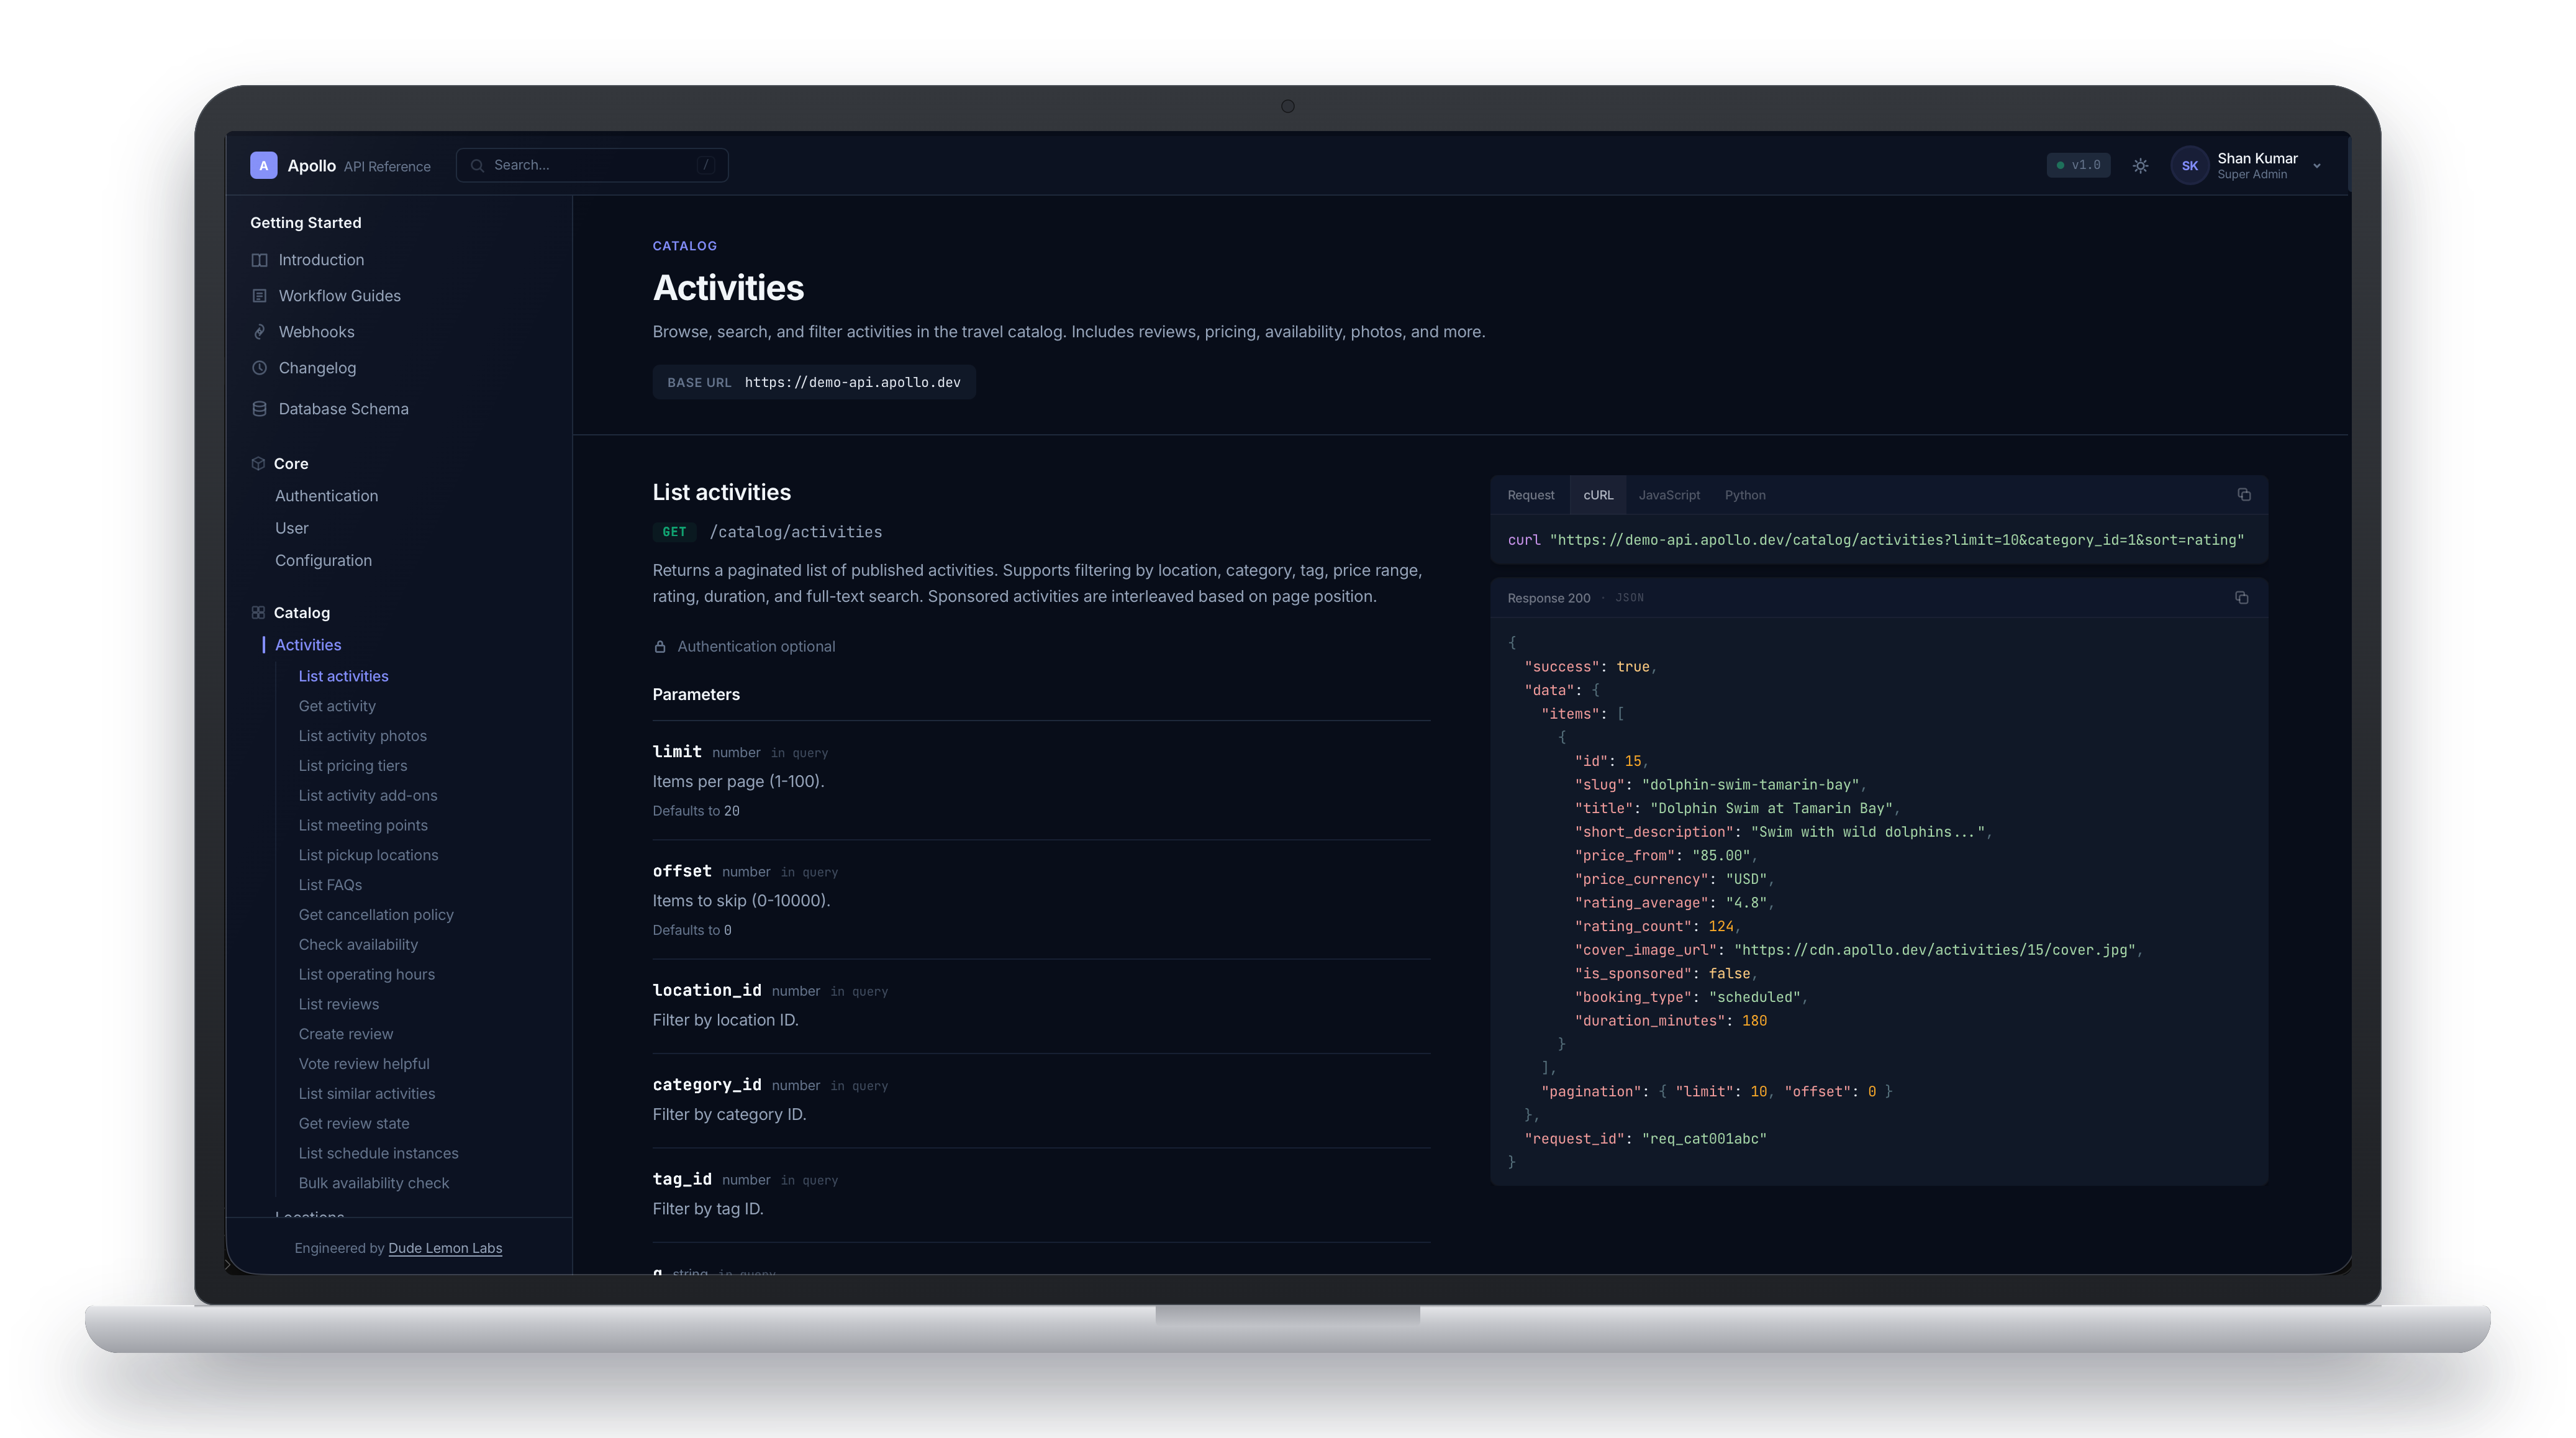Click the category_id parameter name
Viewport: 2576px width, 1438px height.
[707, 1085]
